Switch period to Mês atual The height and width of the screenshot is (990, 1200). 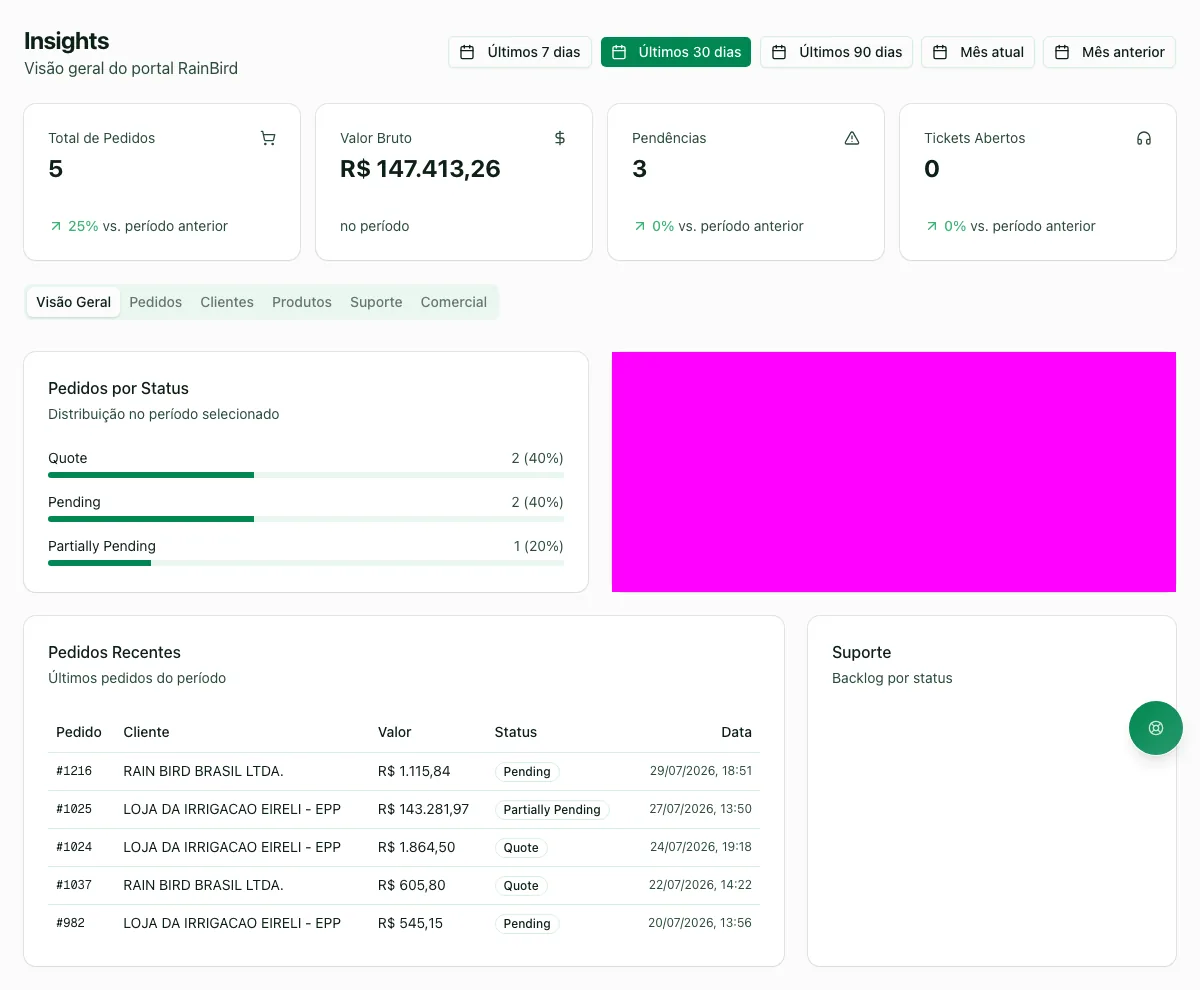[x=978, y=52]
